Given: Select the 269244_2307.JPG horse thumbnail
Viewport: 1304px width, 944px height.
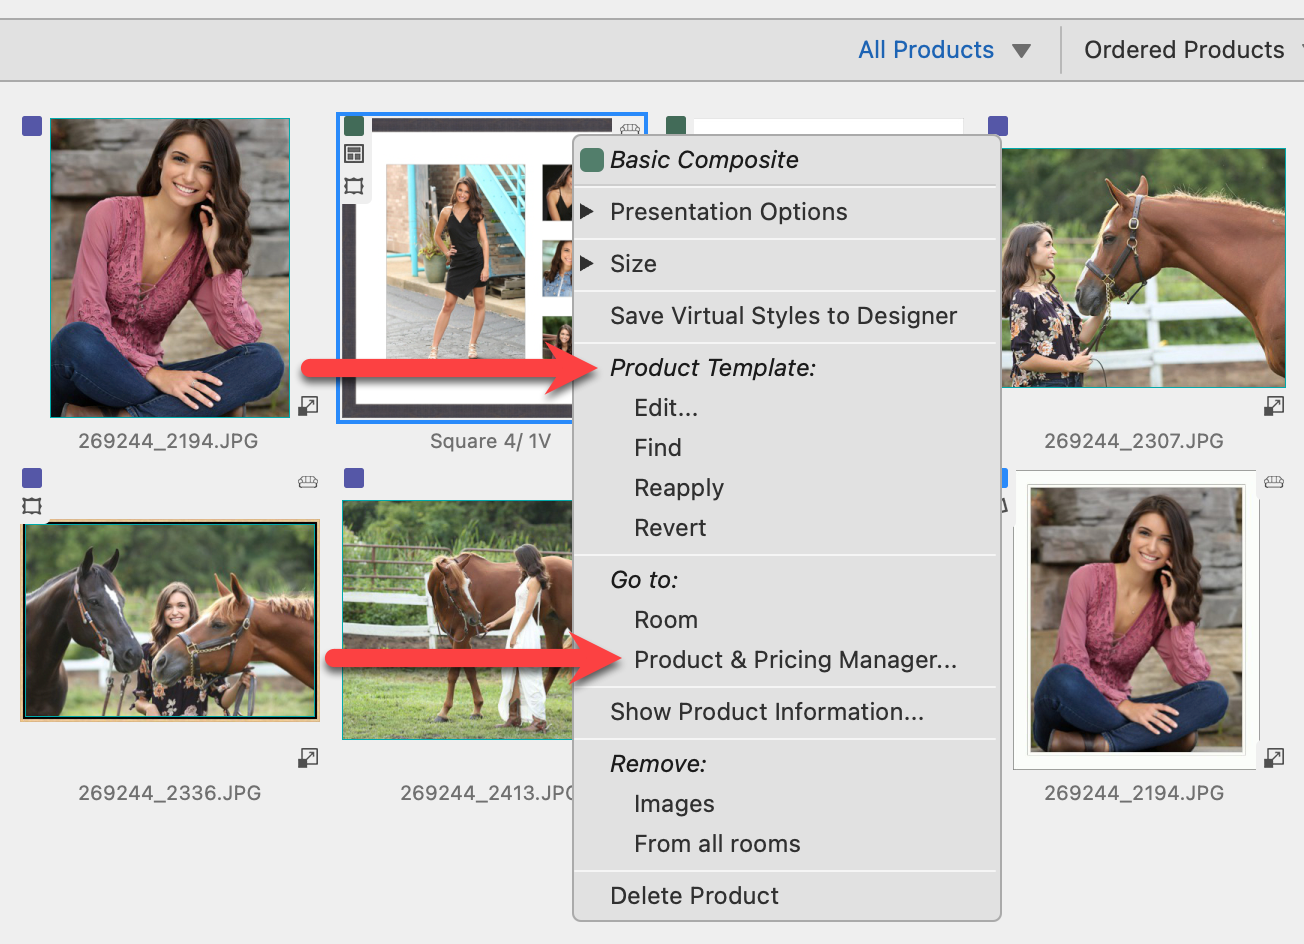Looking at the screenshot, I should (x=1143, y=268).
